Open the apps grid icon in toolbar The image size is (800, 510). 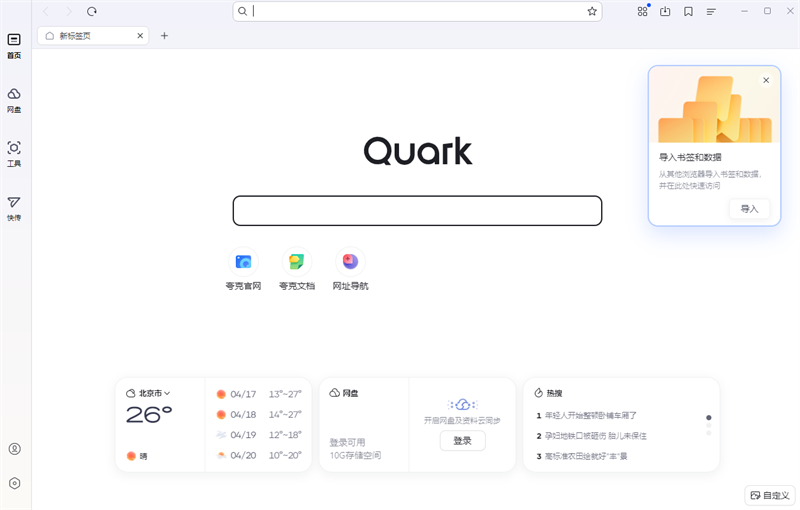tap(642, 11)
